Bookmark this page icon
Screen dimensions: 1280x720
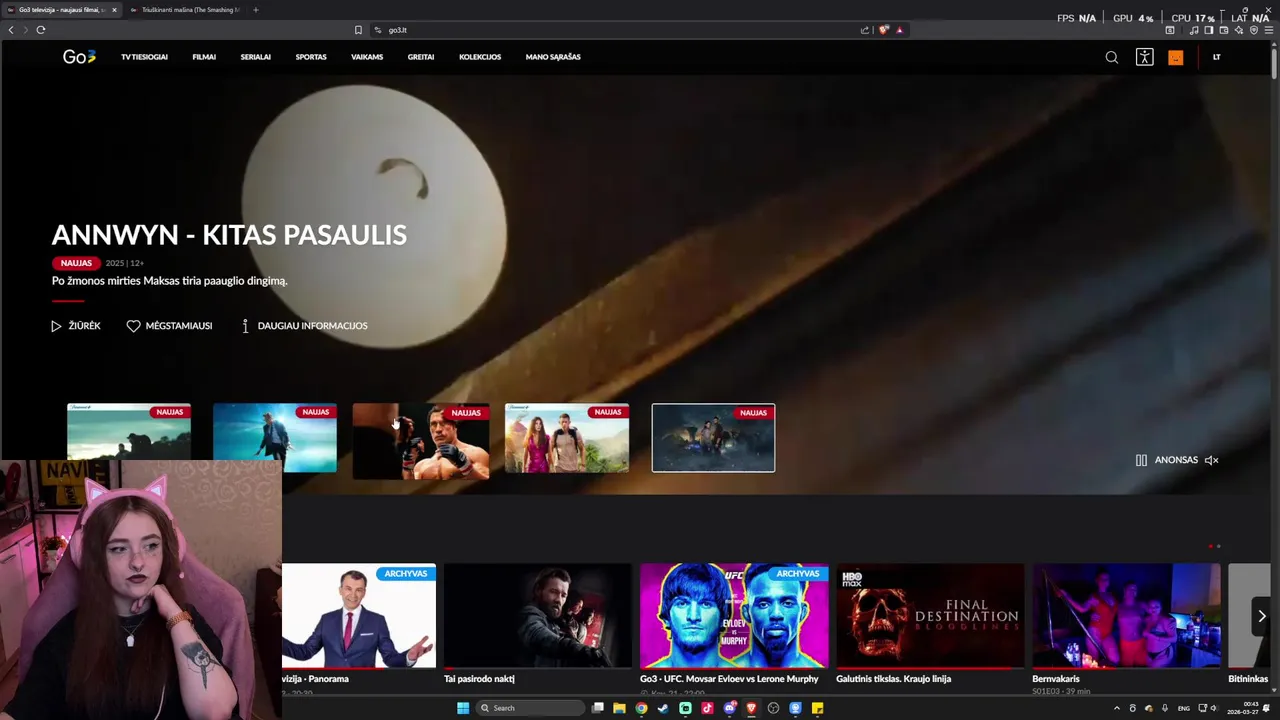click(x=358, y=30)
